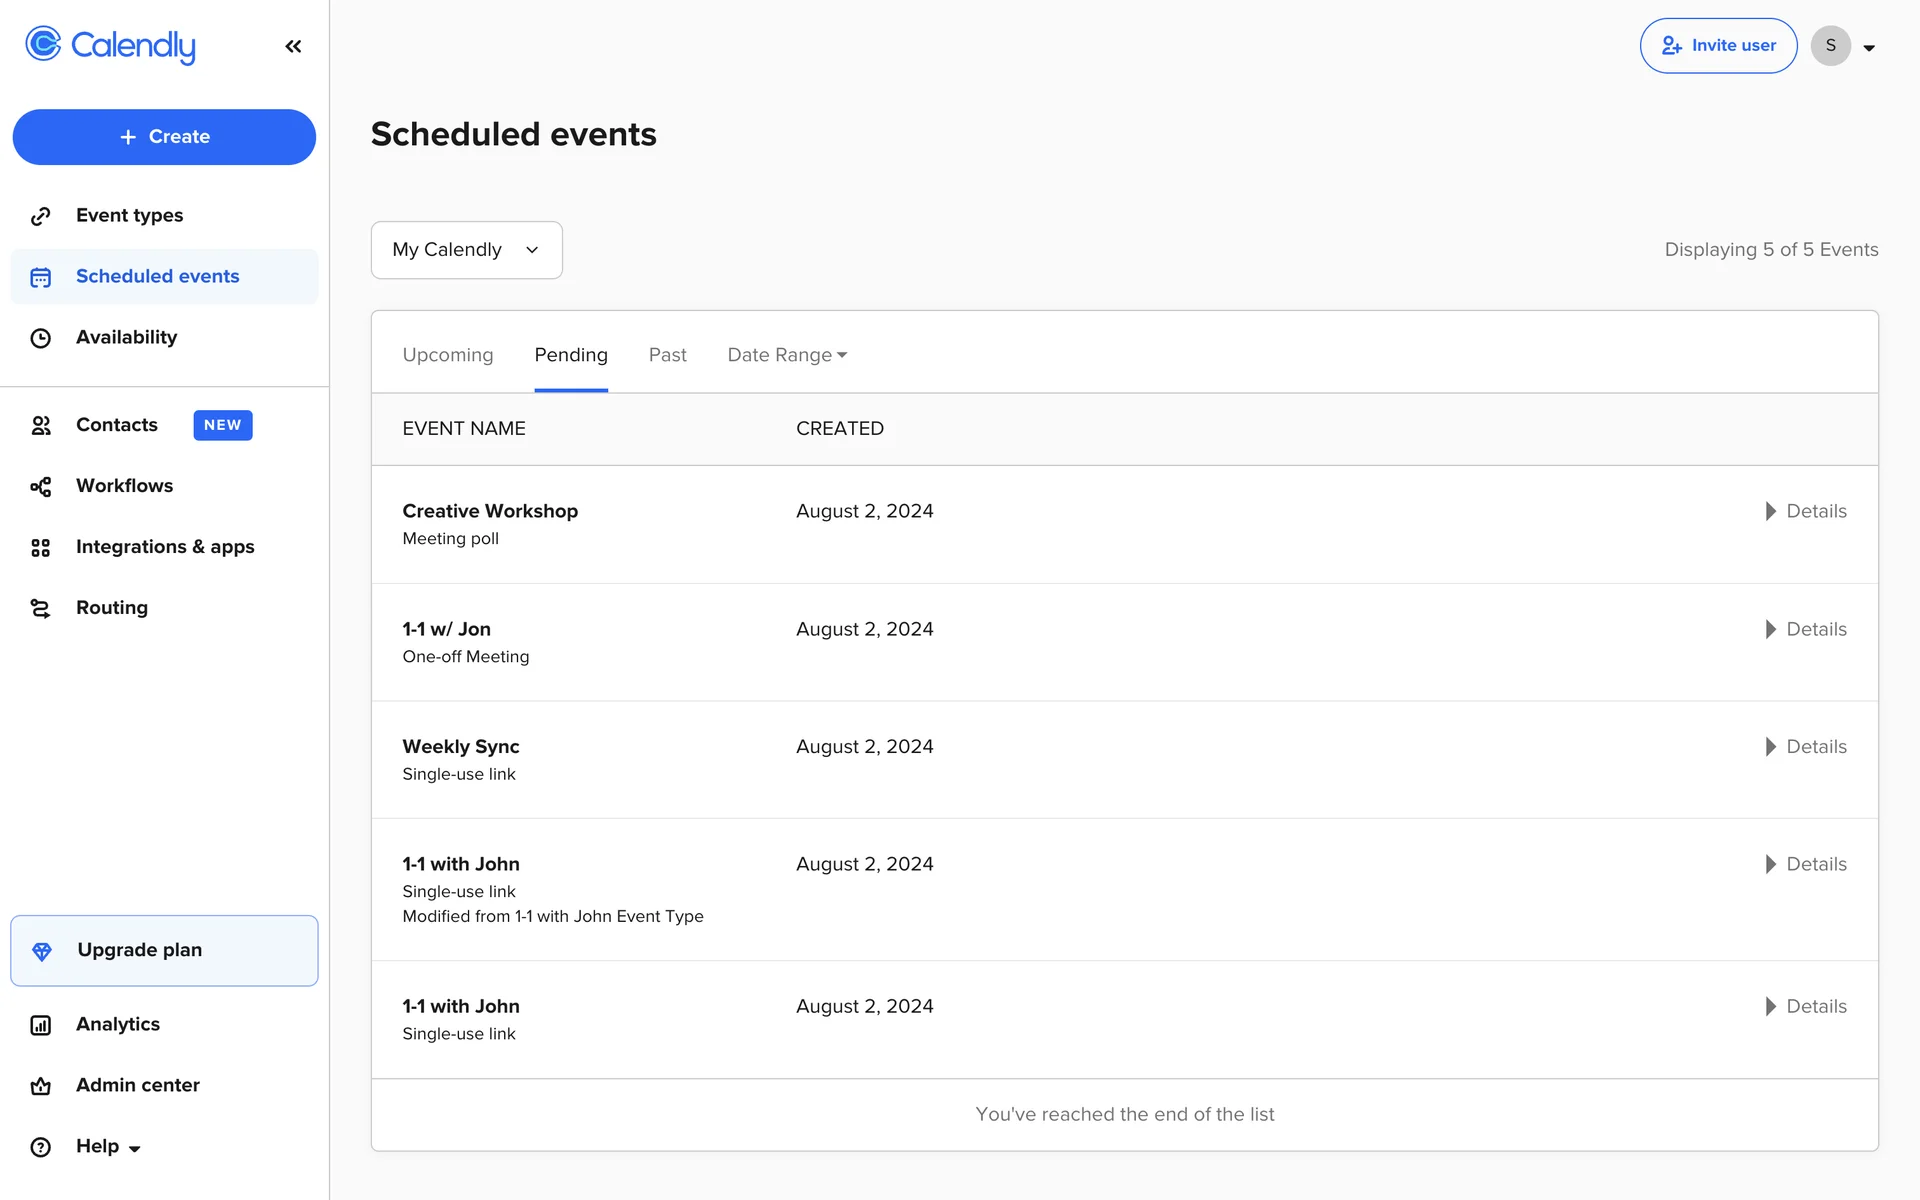Click the Routing arrows icon
The image size is (1920, 1200).
pos(41,609)
